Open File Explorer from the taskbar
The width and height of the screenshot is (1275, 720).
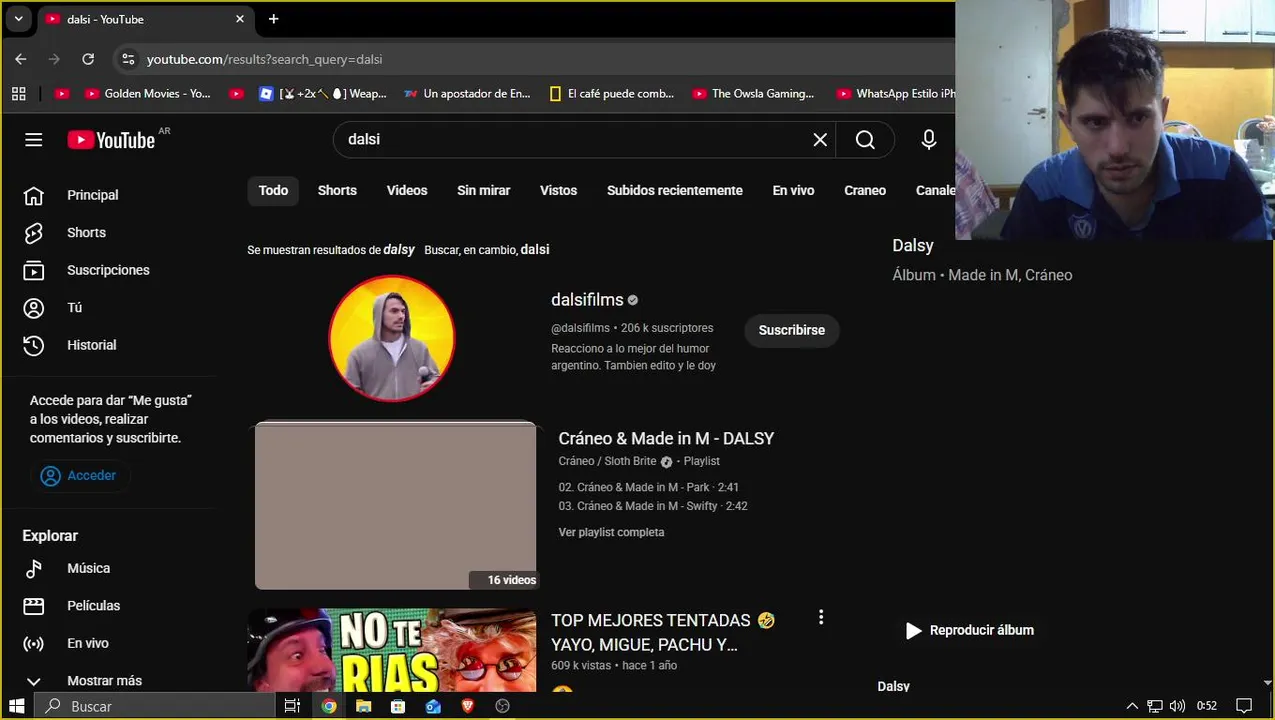point(363,706)
